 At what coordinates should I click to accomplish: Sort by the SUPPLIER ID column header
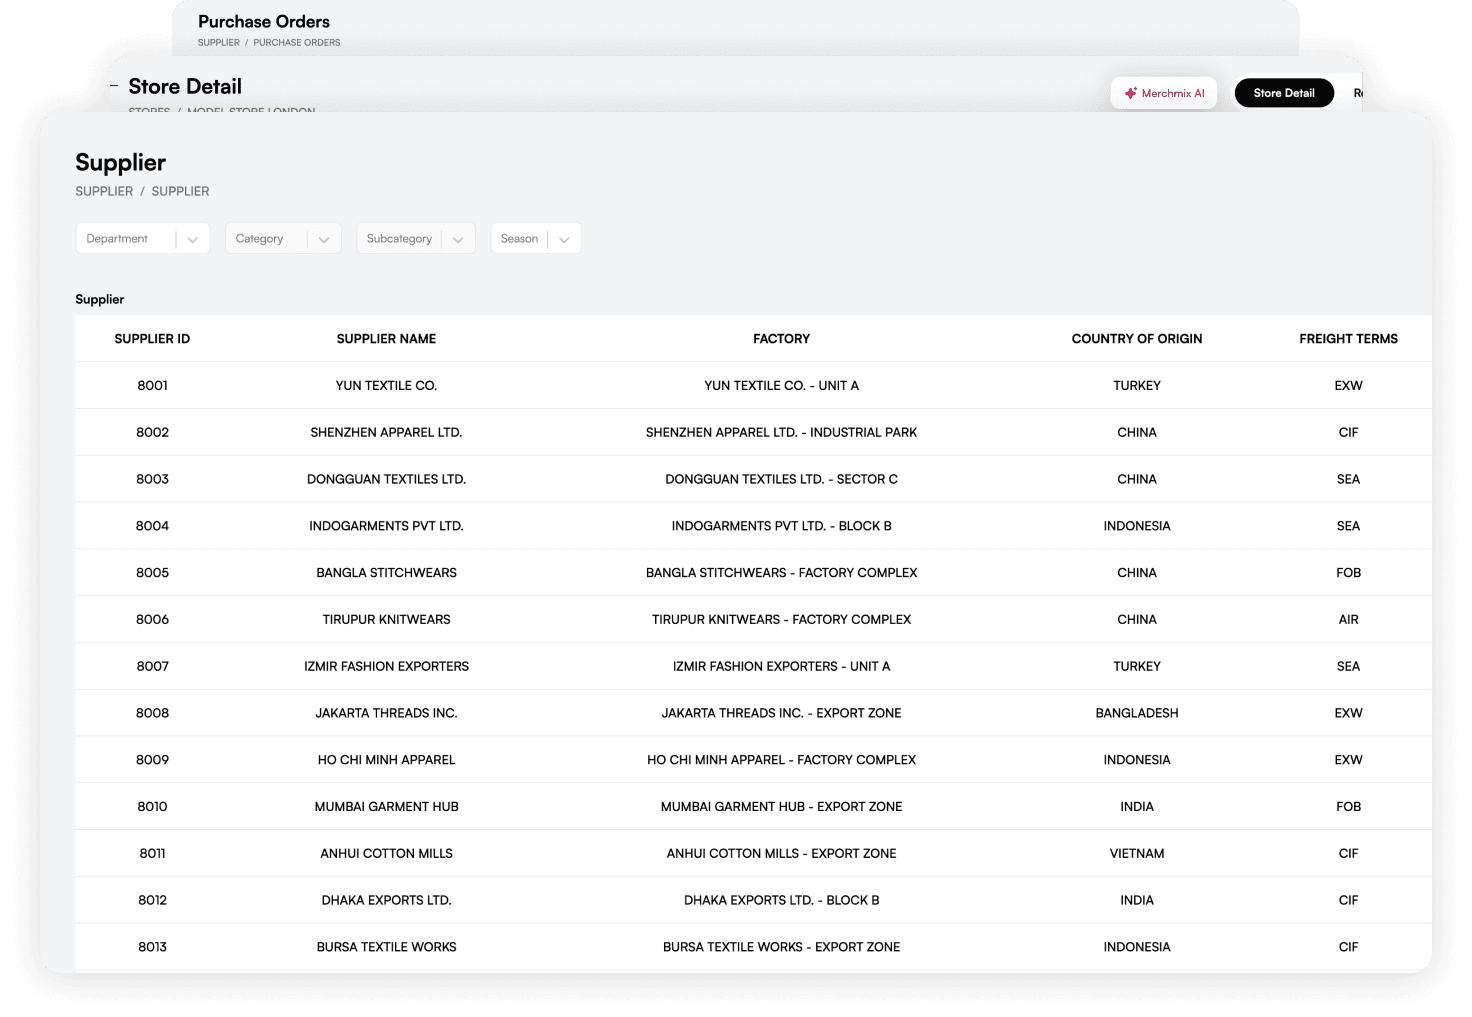(x=152, y=339)
